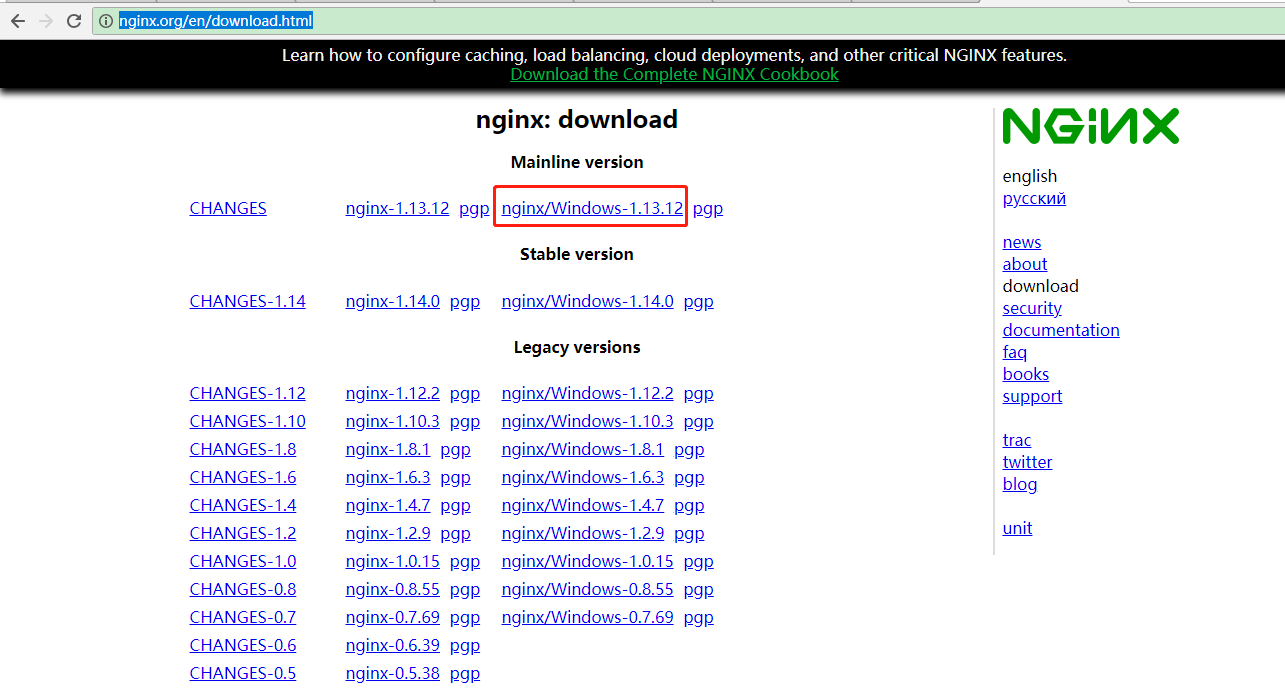Open the news sidebar link
The width and height of the screenshot is (1285, 693).
(x=1022, y=242)
